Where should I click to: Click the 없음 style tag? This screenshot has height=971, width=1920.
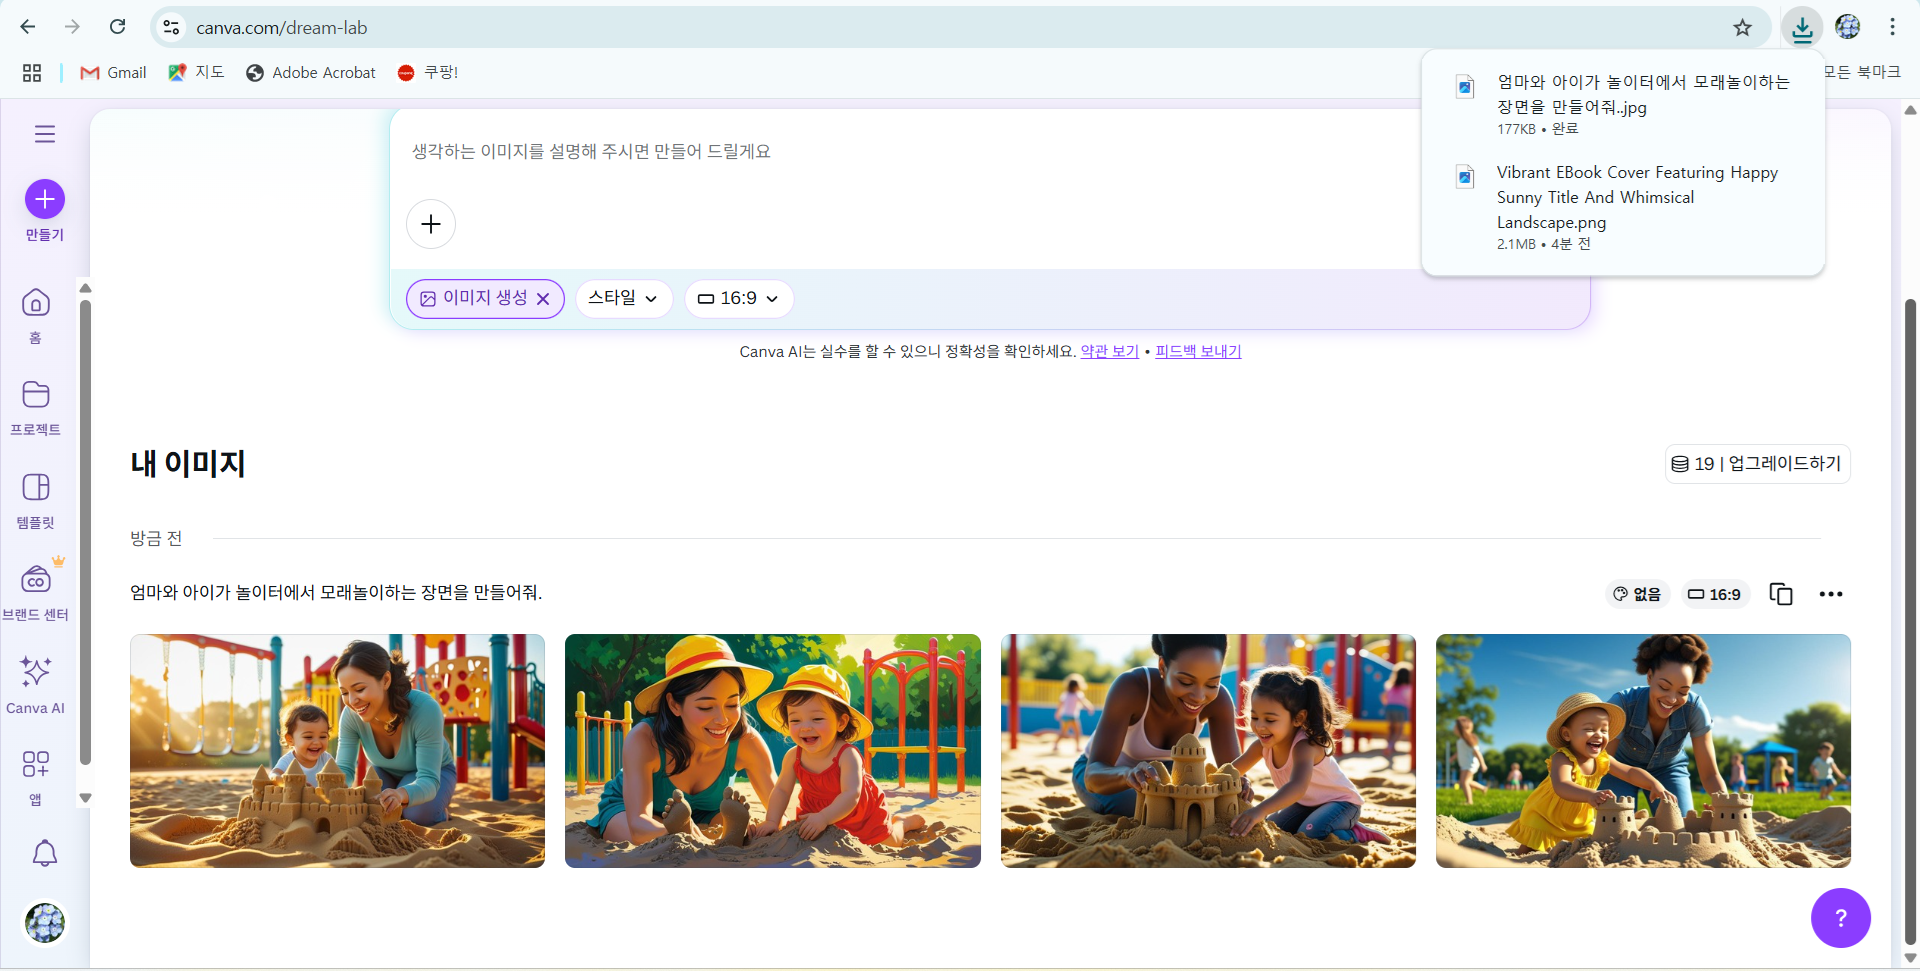(x=1637, y=594)
